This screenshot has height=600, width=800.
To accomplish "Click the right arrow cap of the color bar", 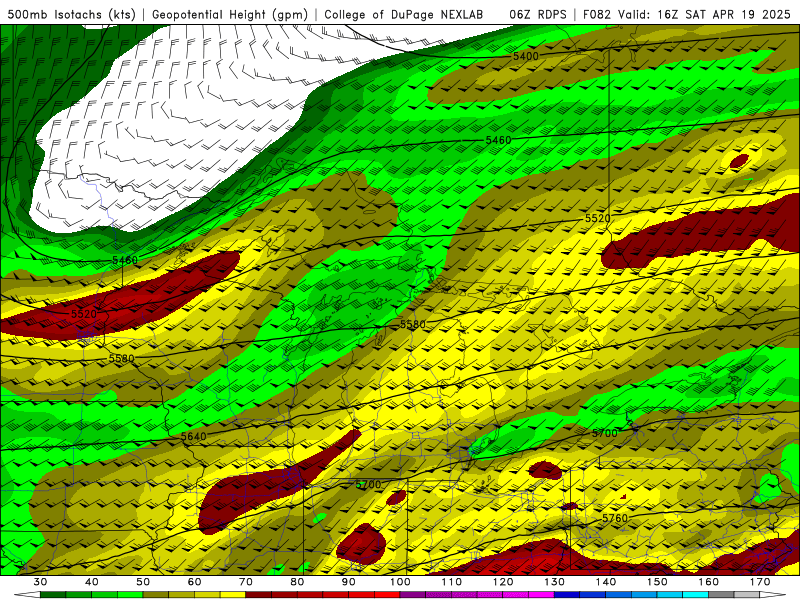I will (773, 595).
